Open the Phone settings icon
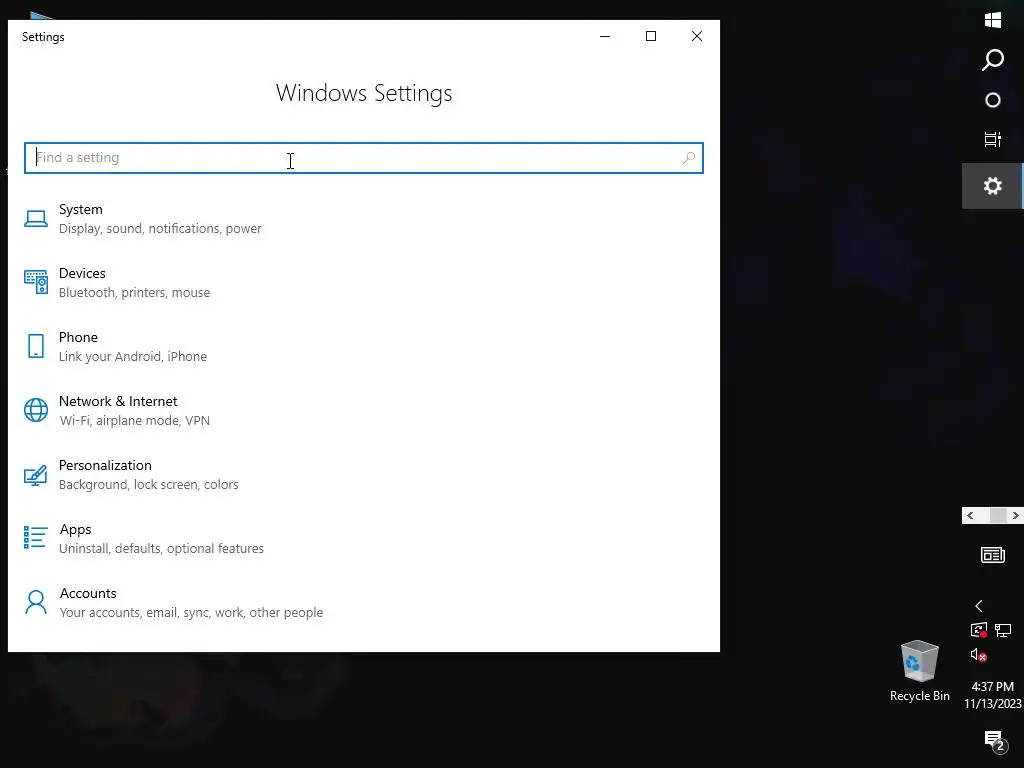Viewport: 1024px width, 768px height. pos(36,346)
